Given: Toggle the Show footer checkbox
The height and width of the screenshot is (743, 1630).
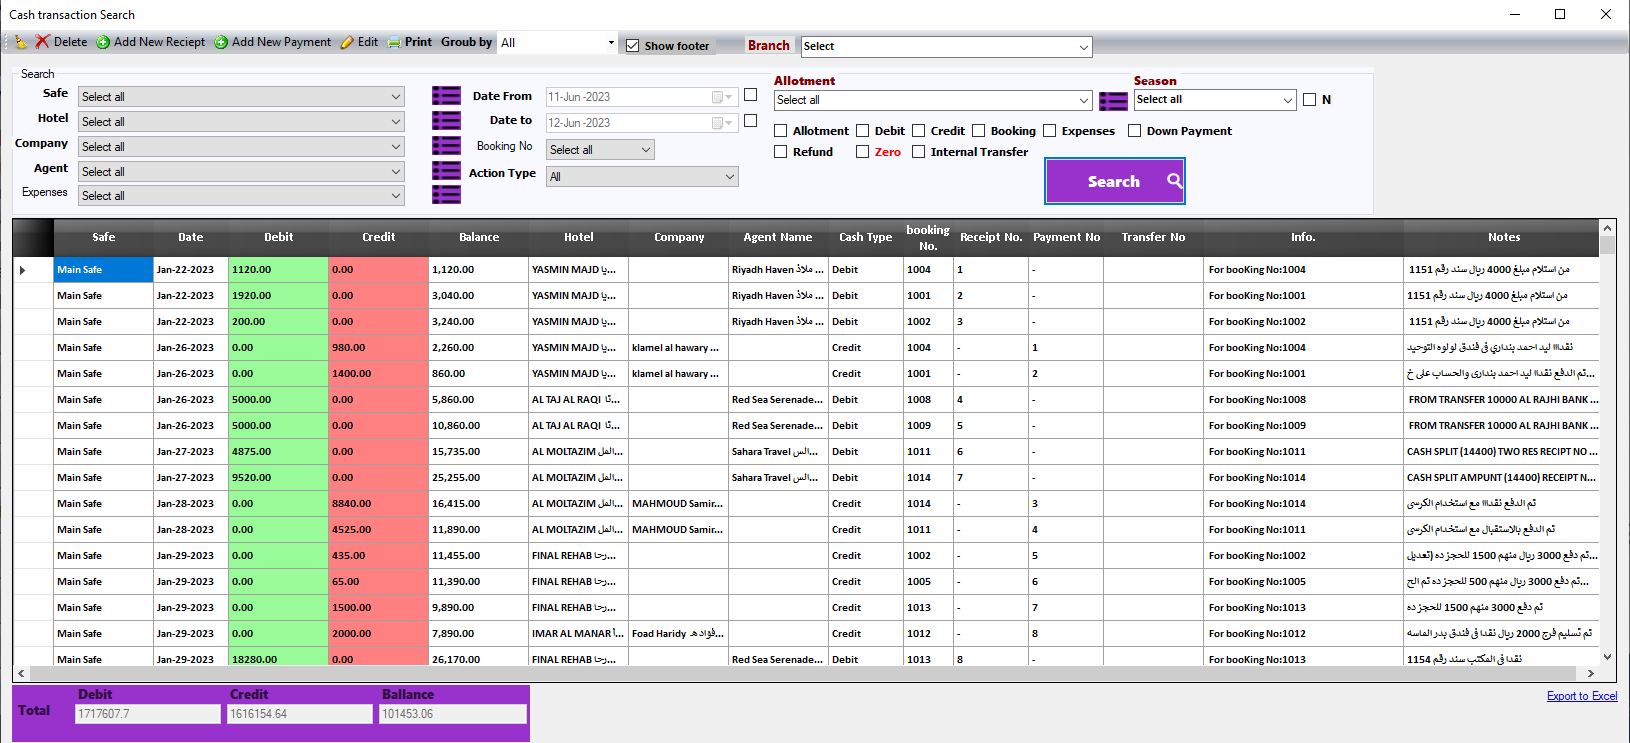Looking at the screenshot, I should click(x=632, y=46).
